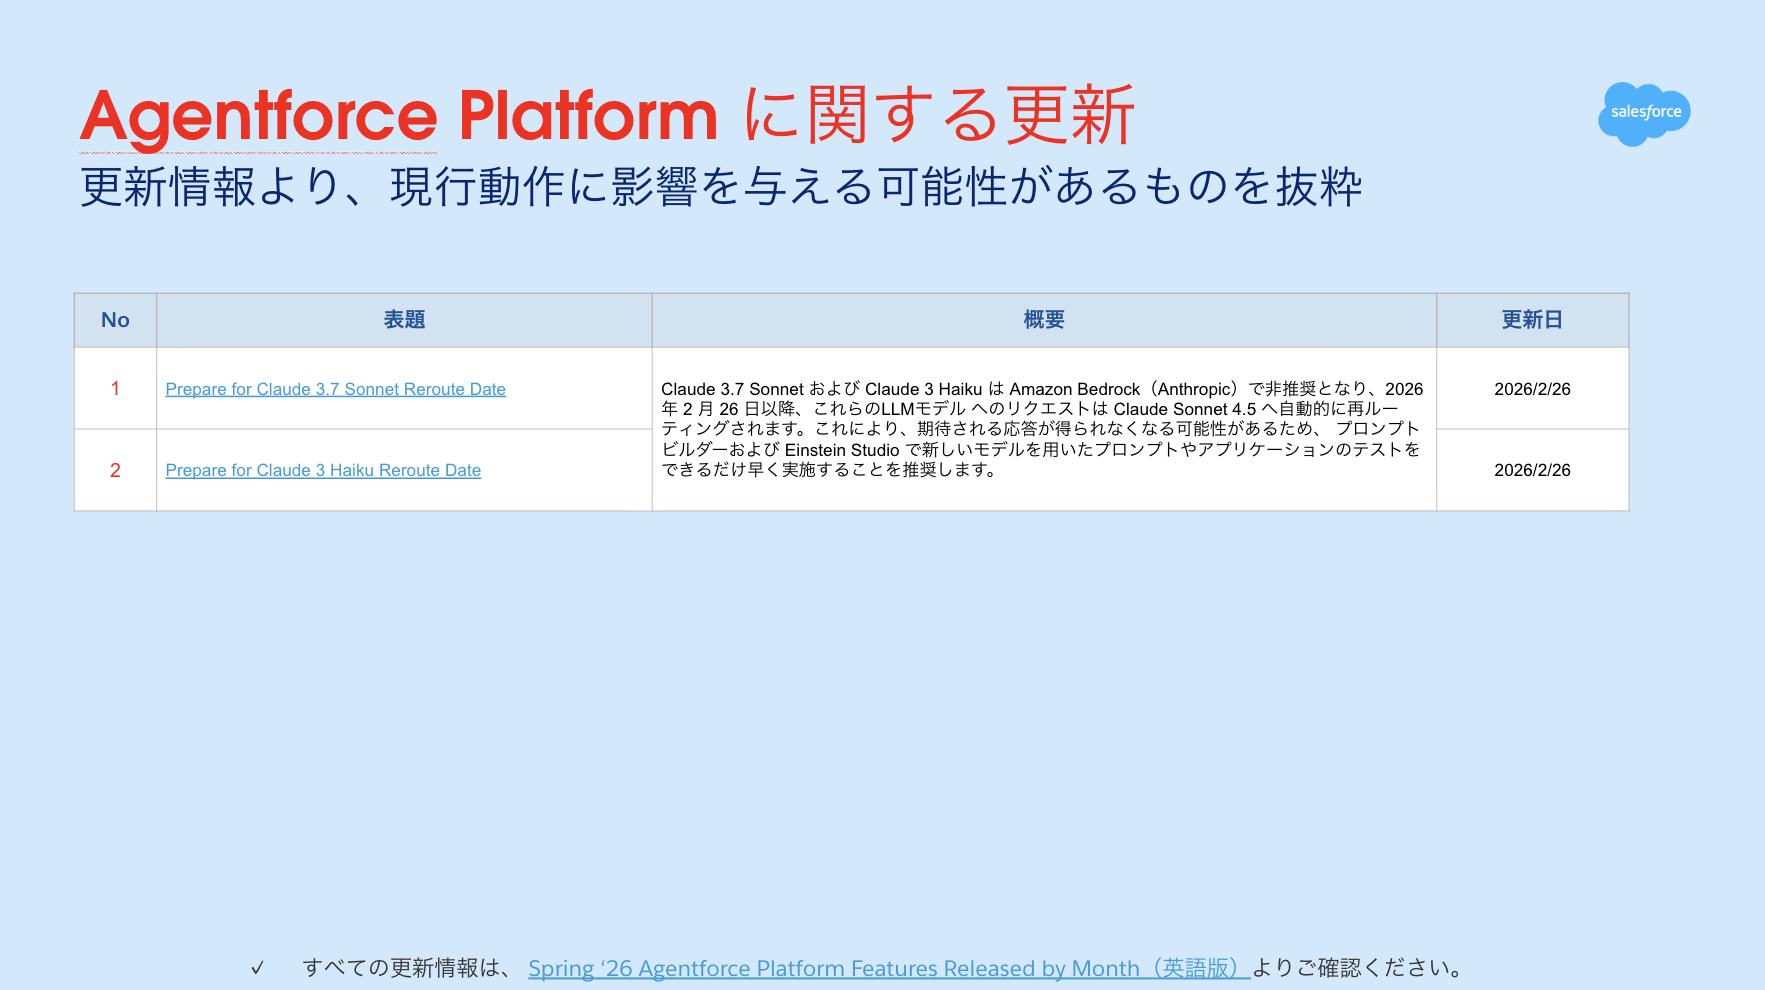This screenshot has width=1765, height=990.
Task: Click the 2026/2/26 date in the Haiku row
Action: pos(1532,470)
